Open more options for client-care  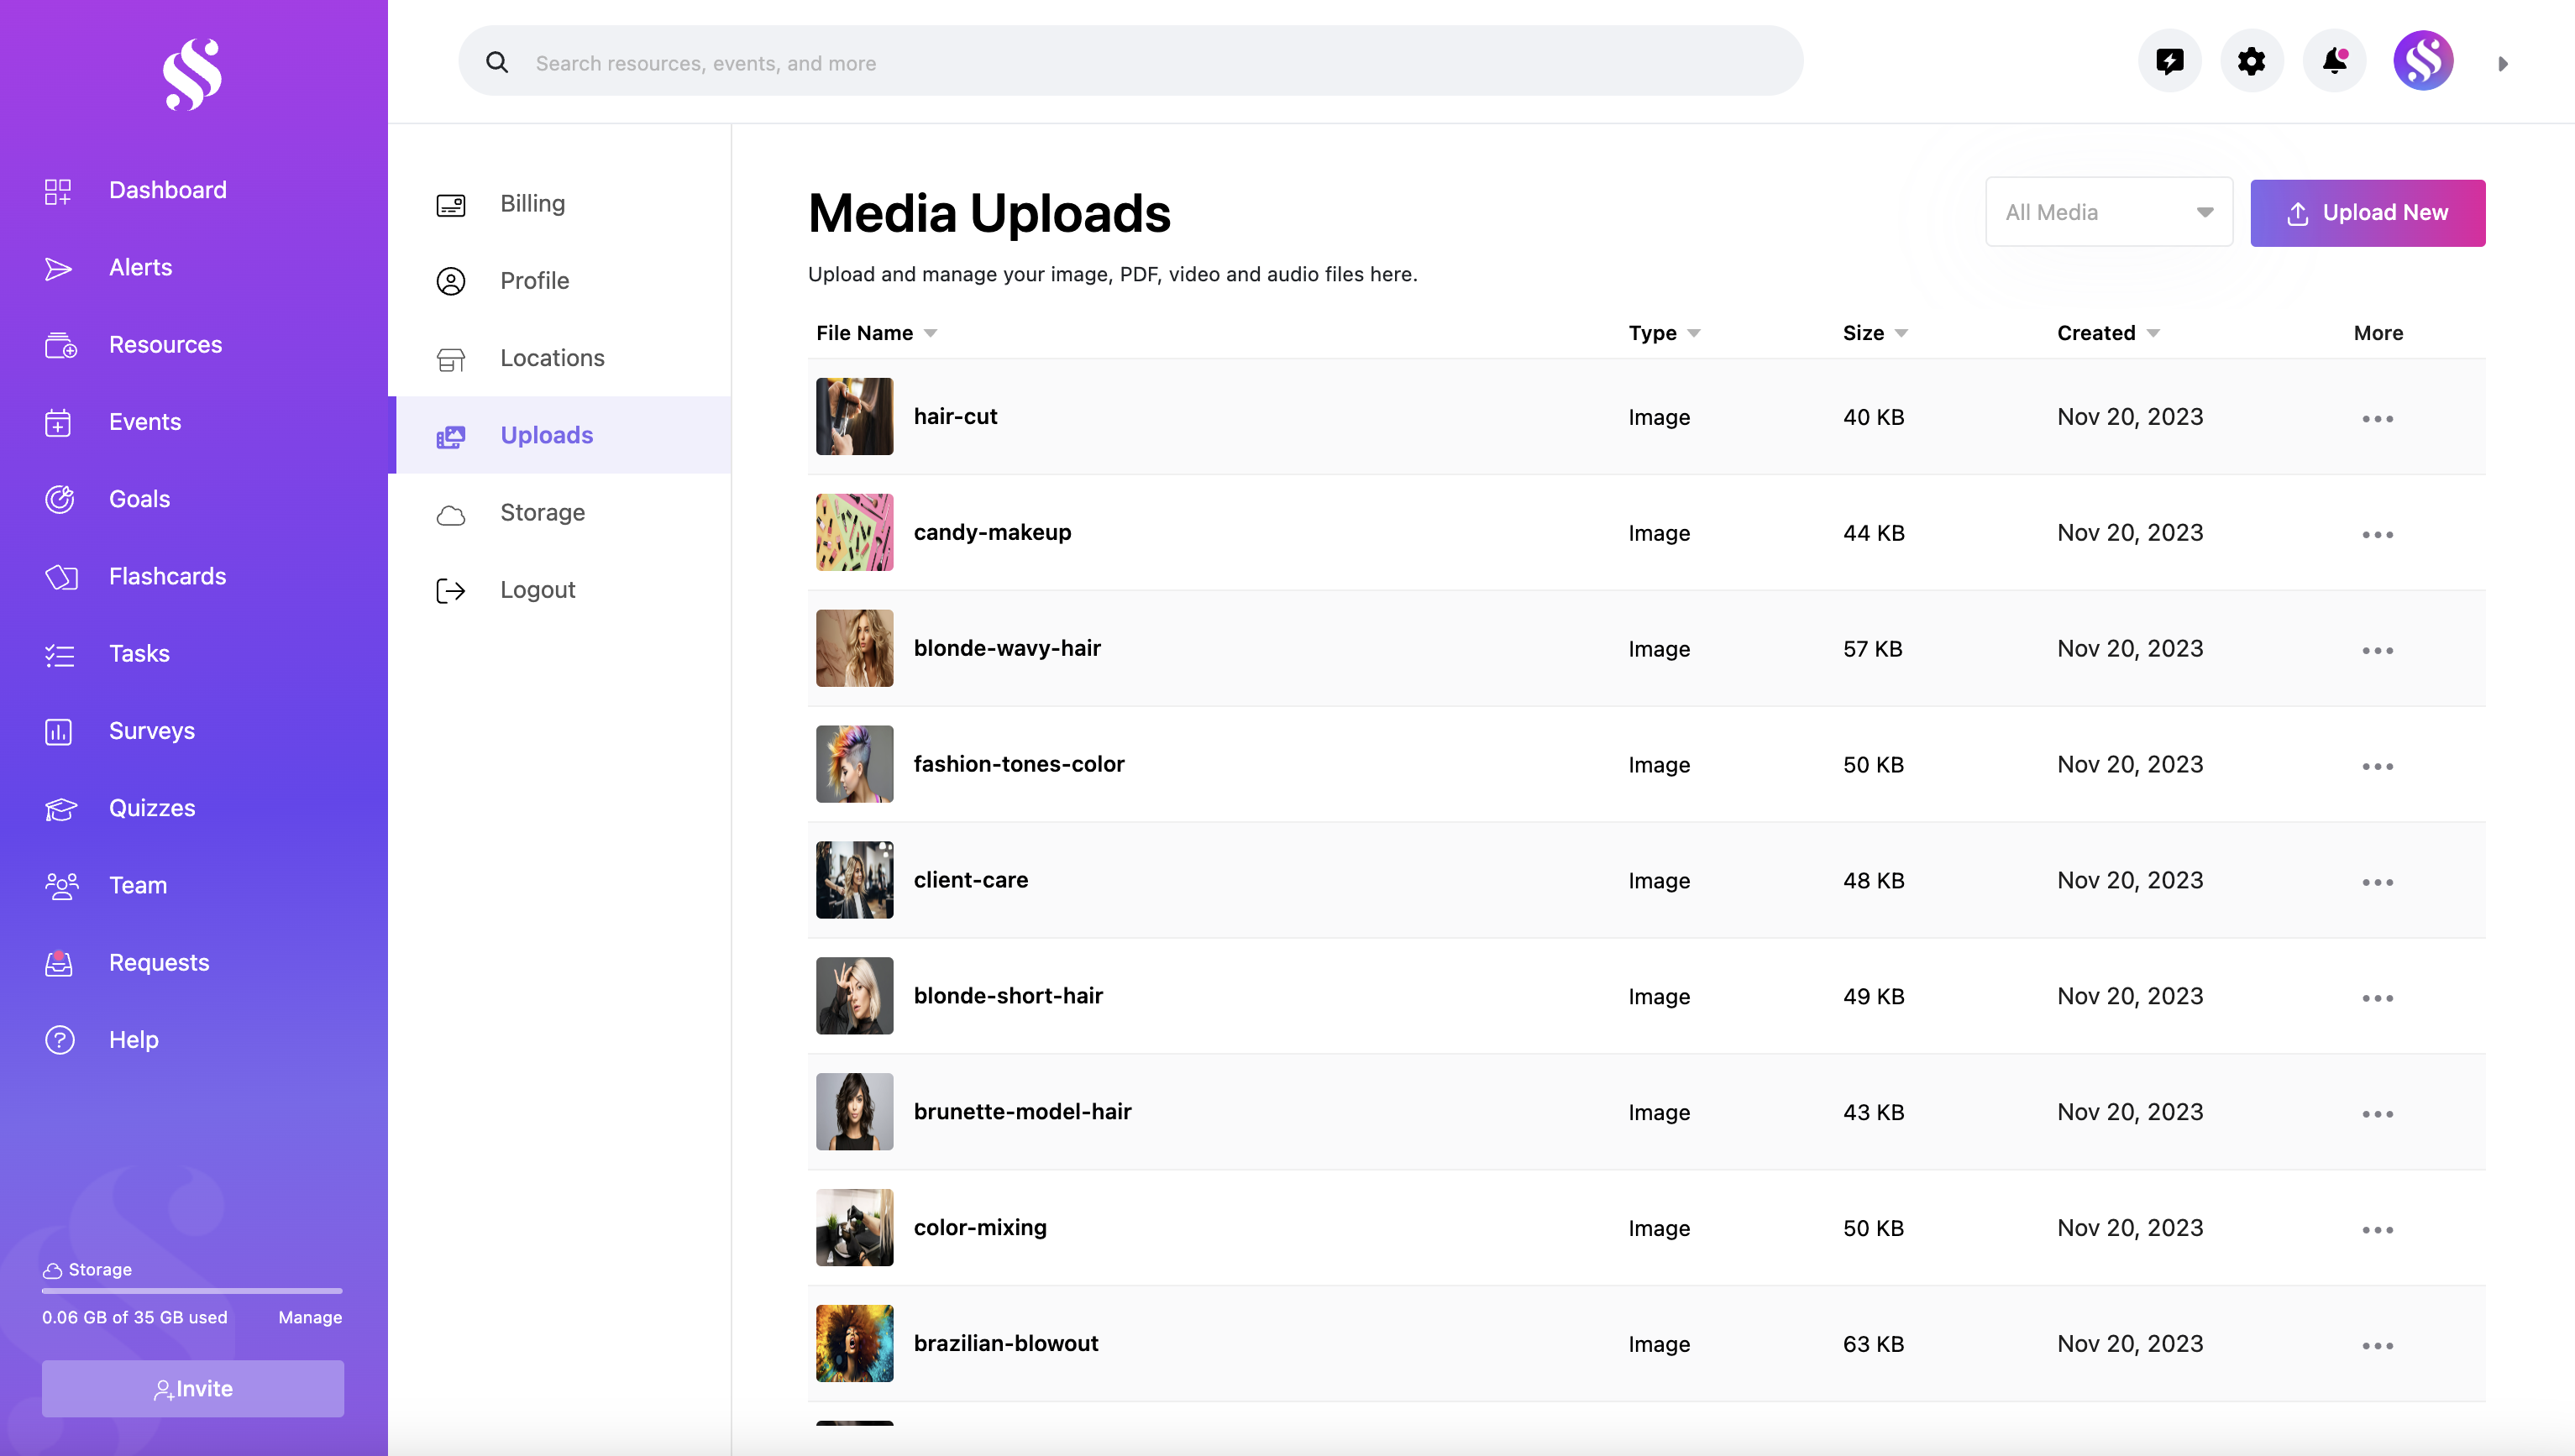pos(2377,883)
